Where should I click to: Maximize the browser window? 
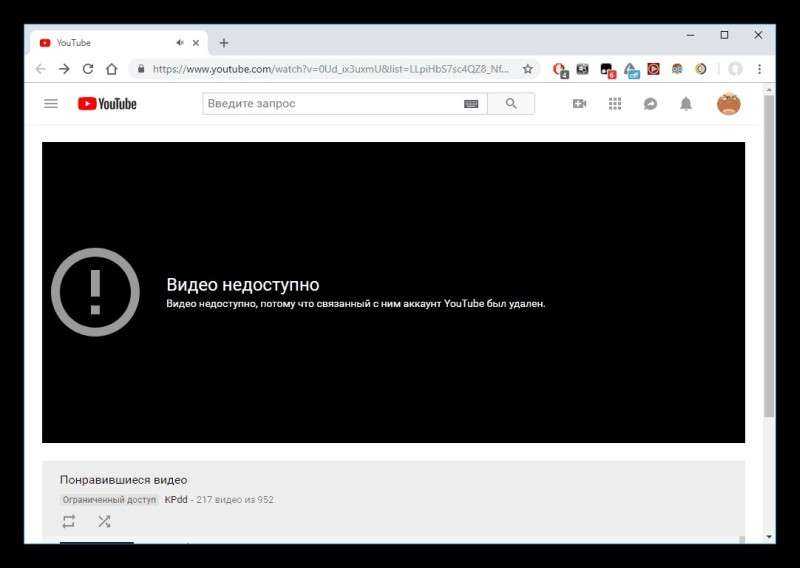(x=724, y=35)
